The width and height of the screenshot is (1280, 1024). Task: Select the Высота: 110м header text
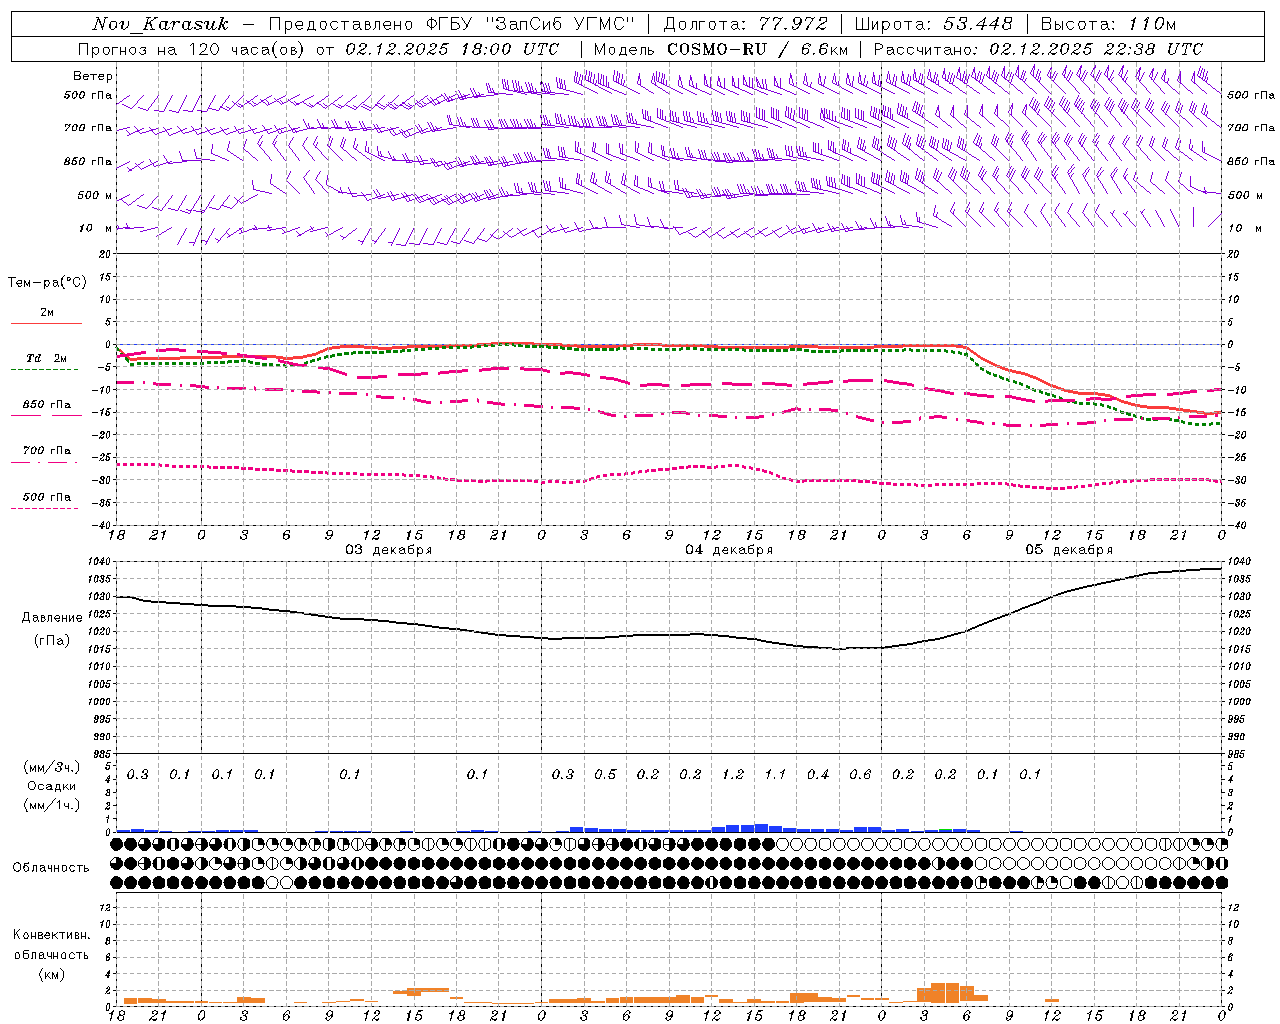coord(1109,24)
